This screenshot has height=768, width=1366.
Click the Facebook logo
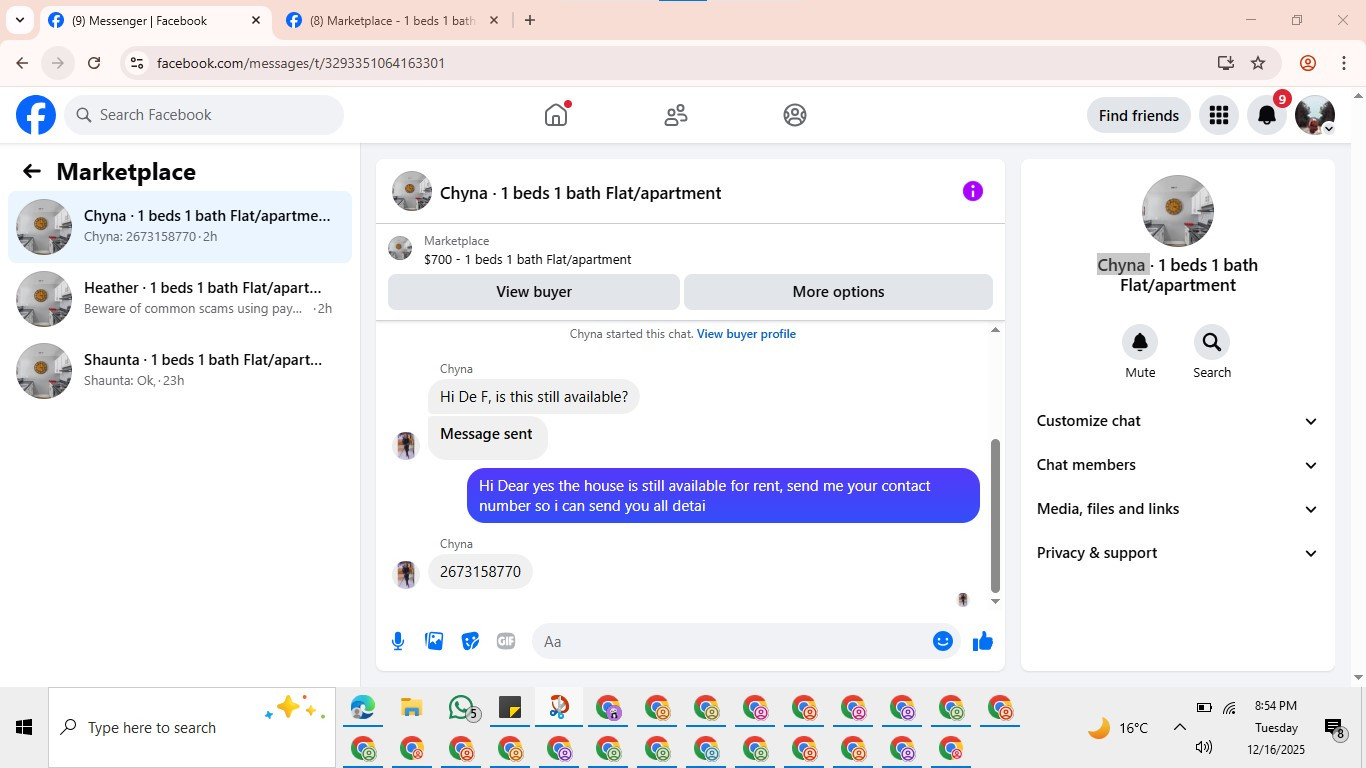[36, 115]
